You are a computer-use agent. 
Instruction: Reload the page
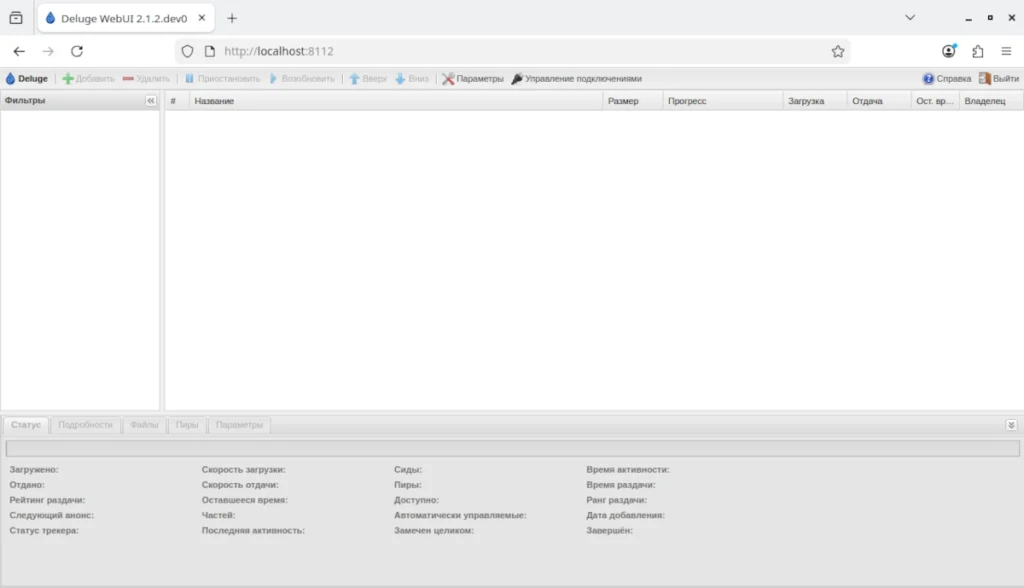pos(77,51)
